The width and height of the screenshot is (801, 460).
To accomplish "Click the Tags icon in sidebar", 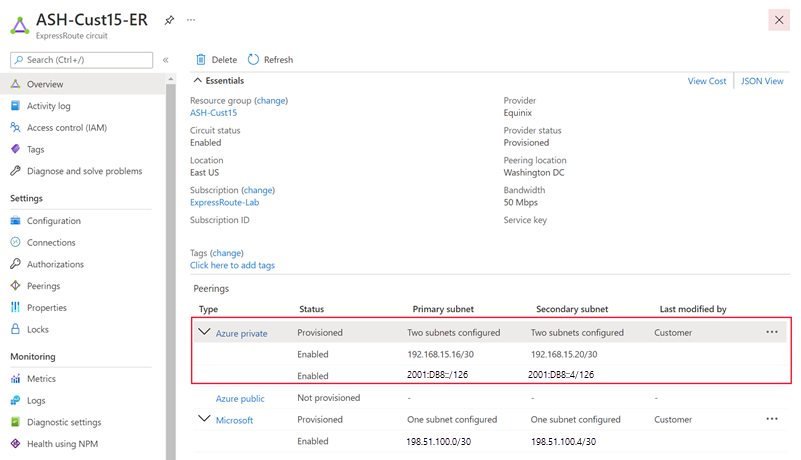I will pos(16,149).
